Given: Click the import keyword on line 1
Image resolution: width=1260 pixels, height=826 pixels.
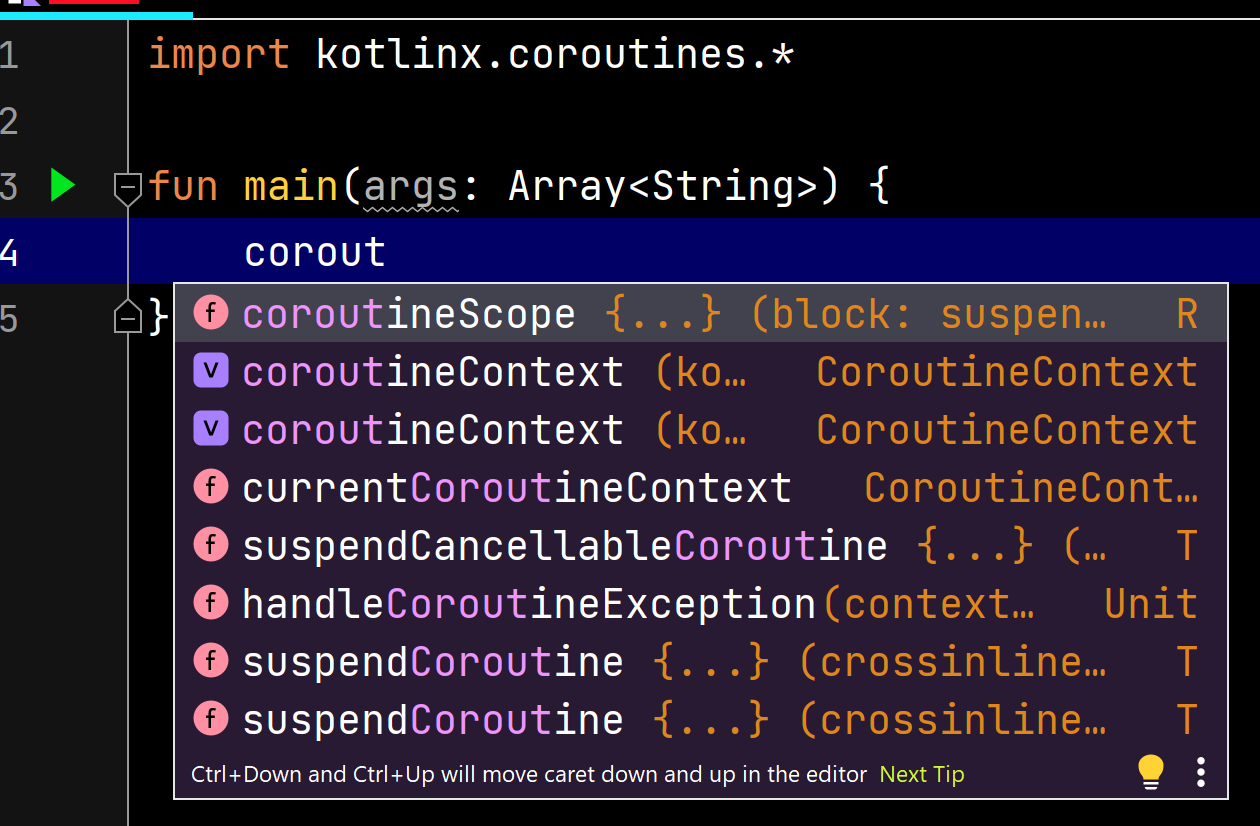Looking at the screenshot, I should pyautogui.click(x=219, y=55).
